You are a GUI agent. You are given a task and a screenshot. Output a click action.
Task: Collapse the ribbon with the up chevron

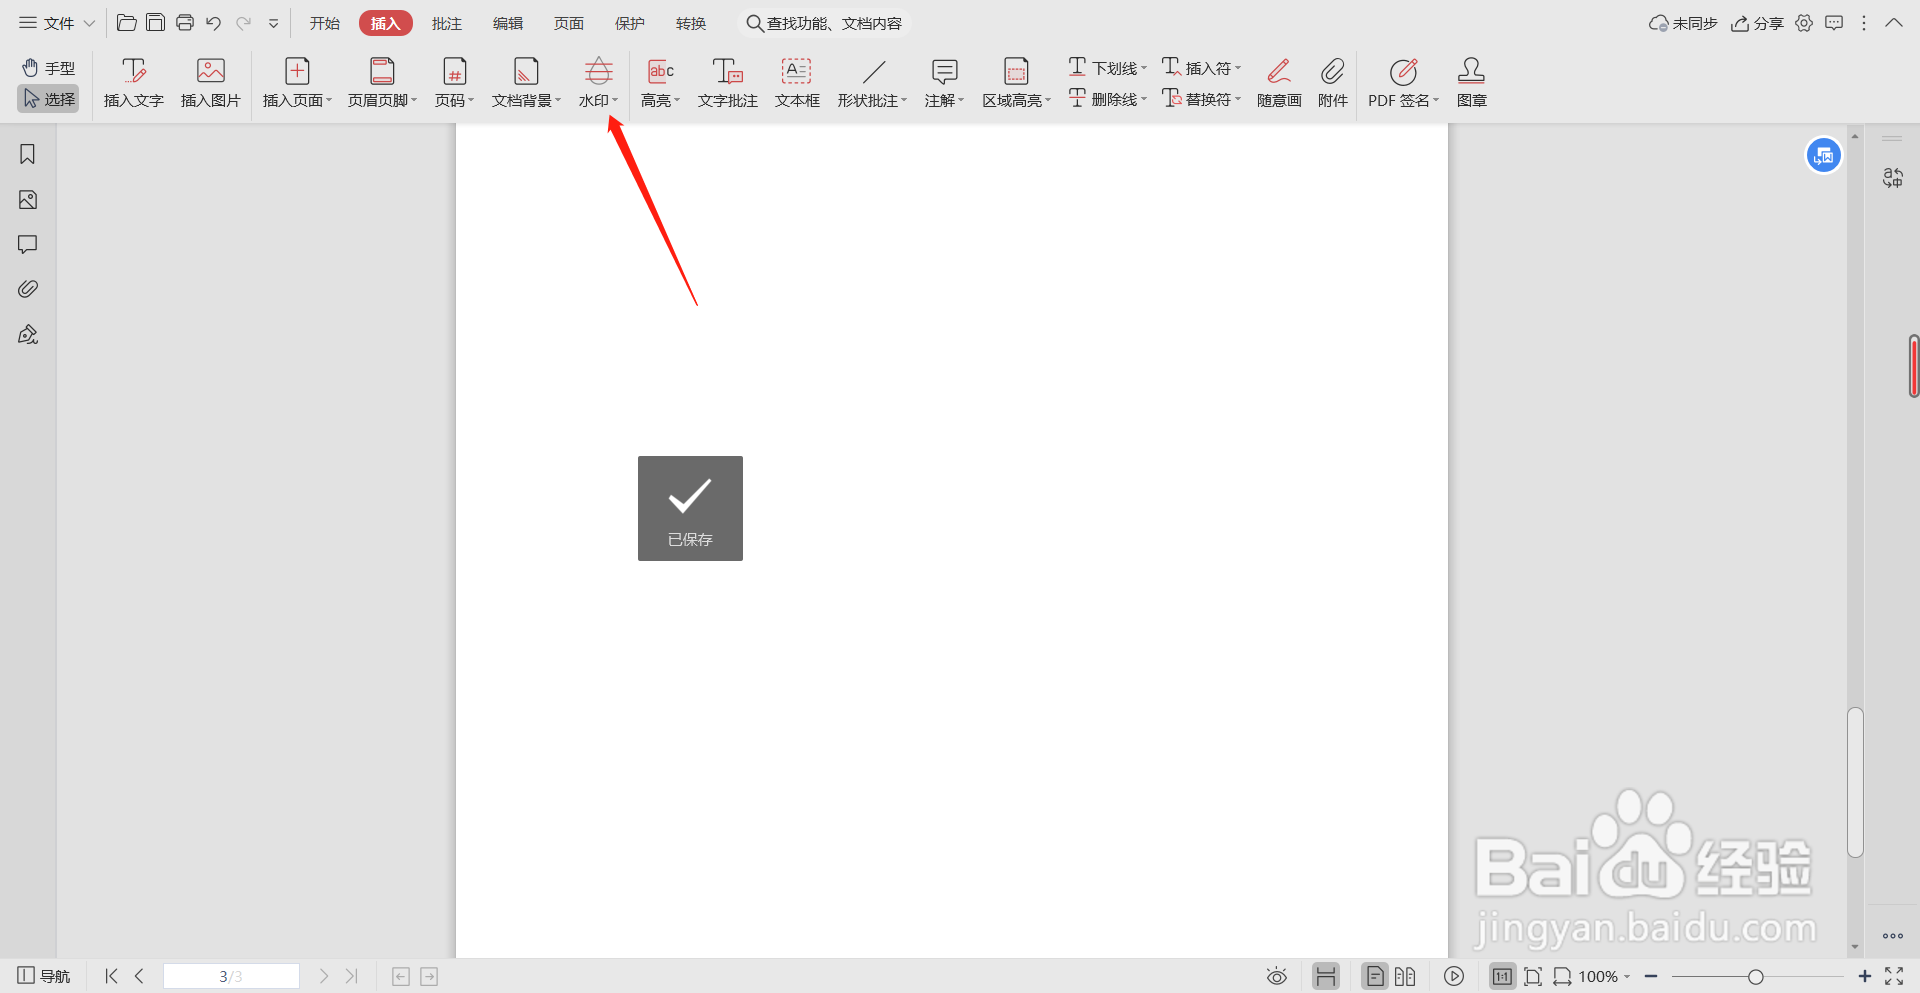[1894, 23]
